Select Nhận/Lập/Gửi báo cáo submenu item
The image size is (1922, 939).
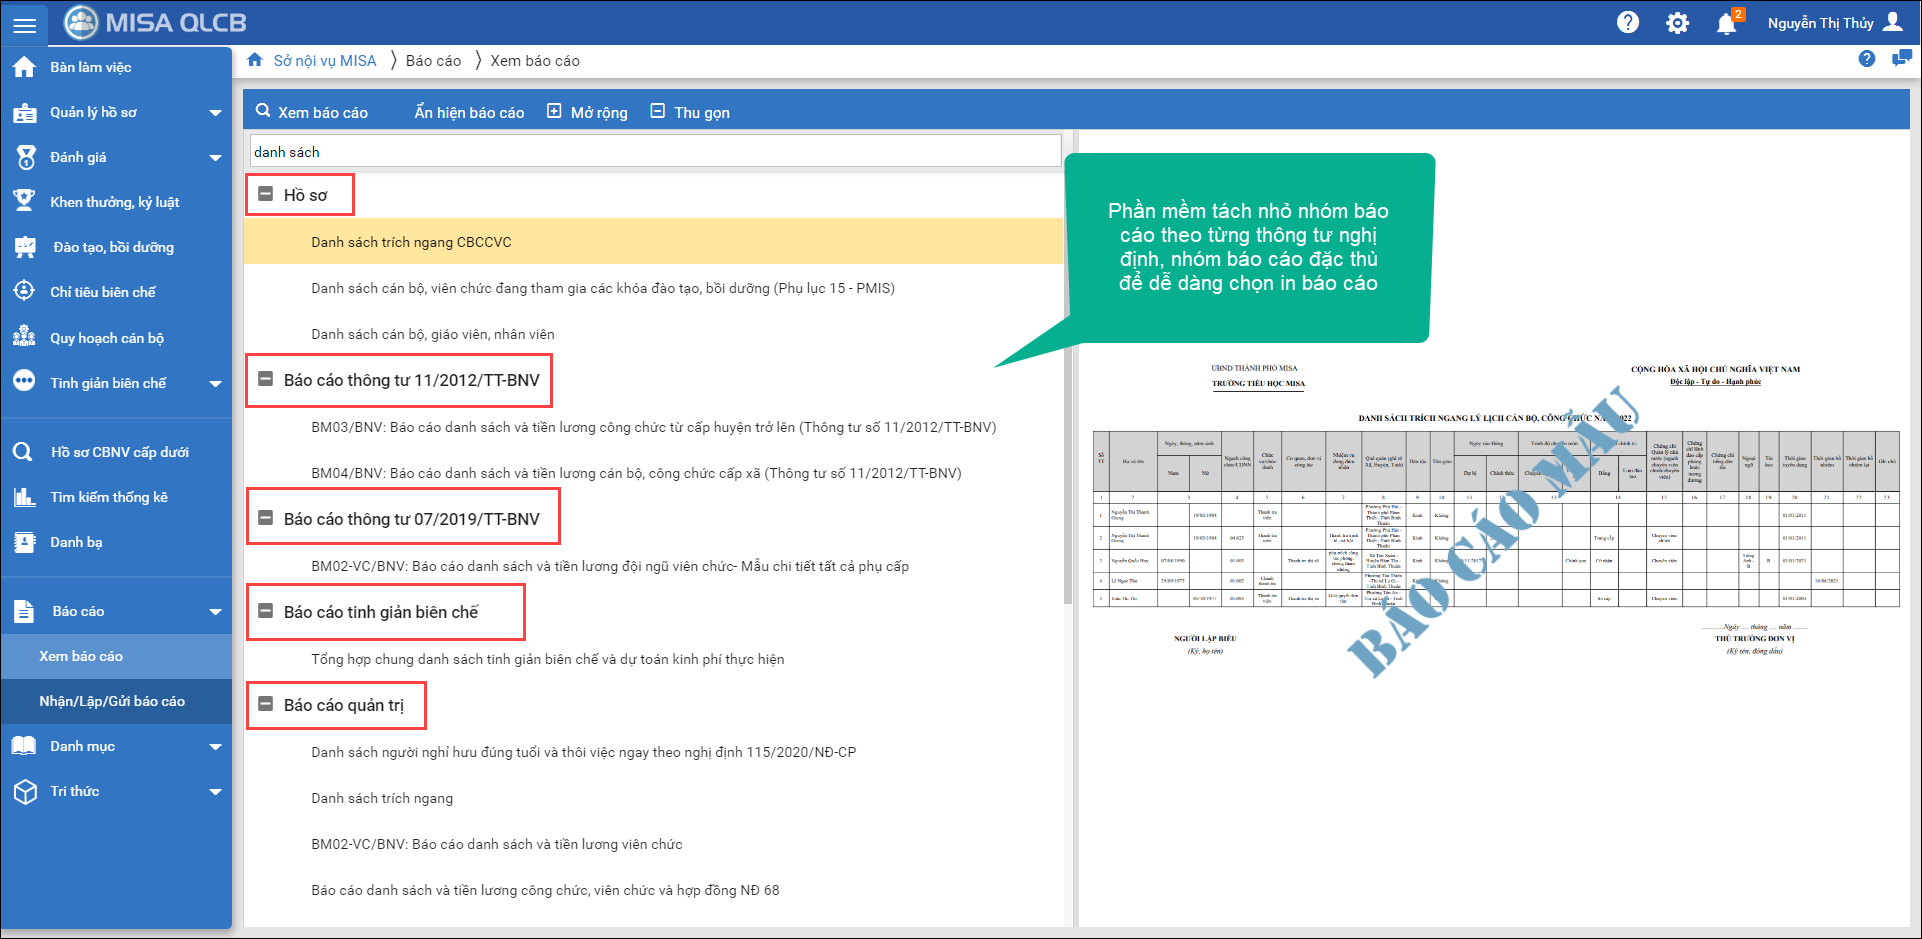112,701
